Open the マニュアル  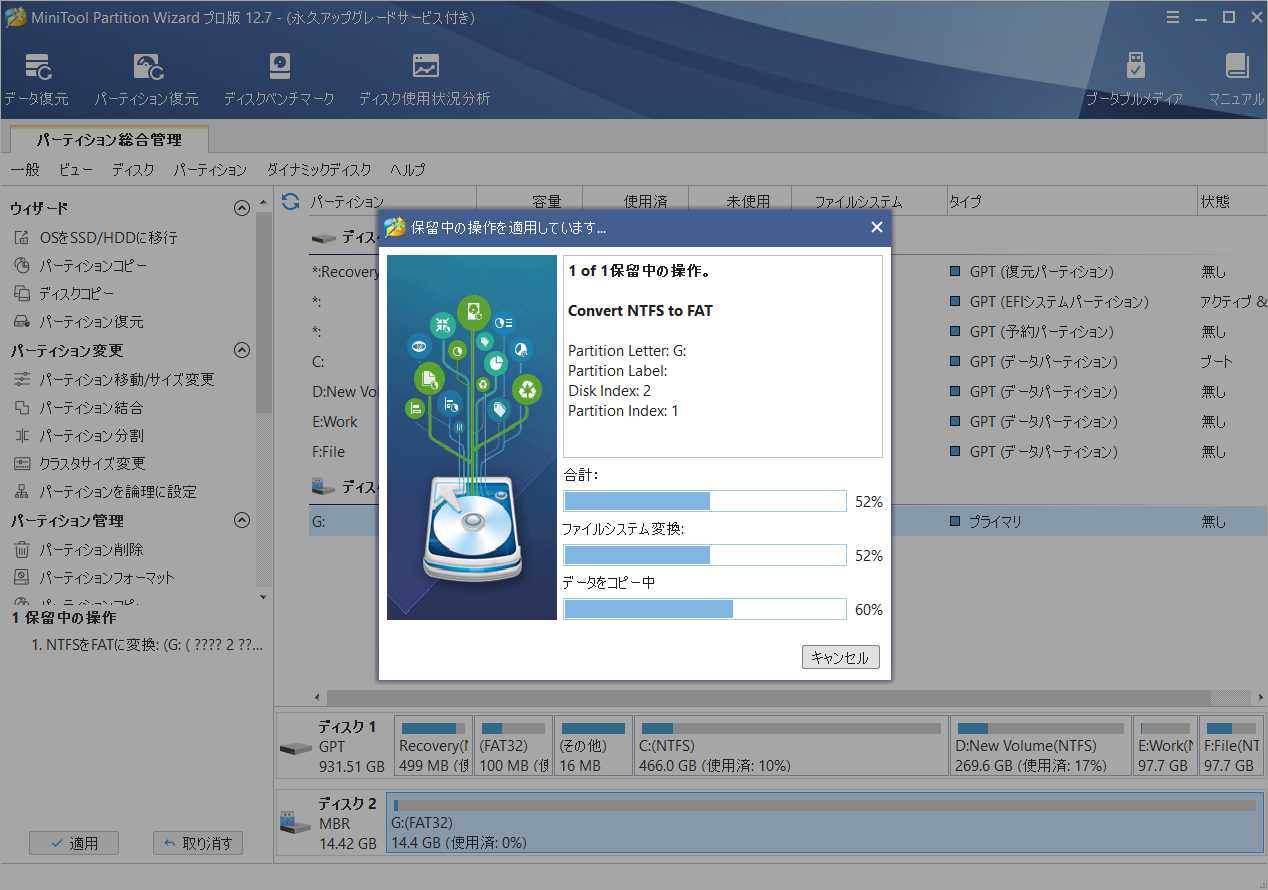[x=1236, y=79]
